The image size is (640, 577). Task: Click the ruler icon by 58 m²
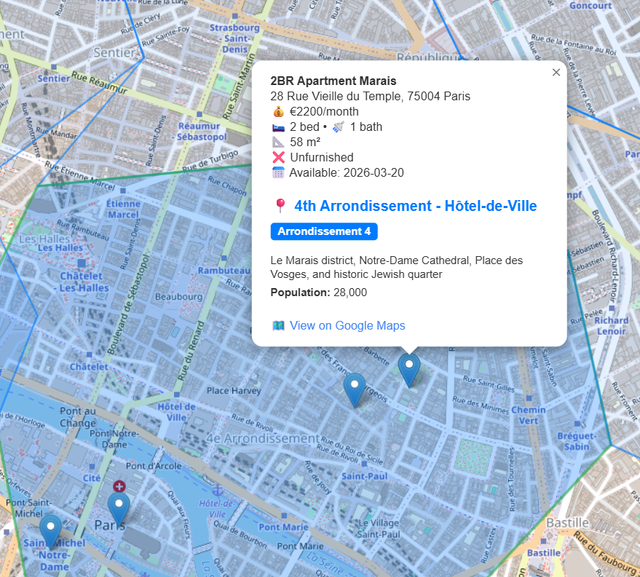pos(278,142)
